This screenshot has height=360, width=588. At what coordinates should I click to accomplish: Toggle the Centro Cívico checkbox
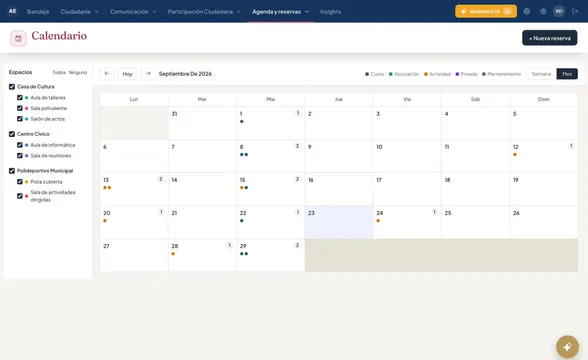[12, 134]
